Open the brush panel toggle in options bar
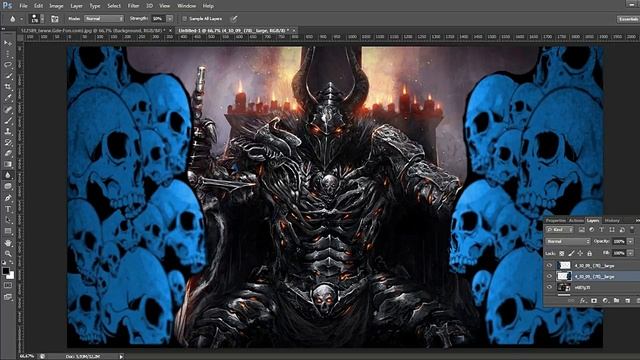 55,19
